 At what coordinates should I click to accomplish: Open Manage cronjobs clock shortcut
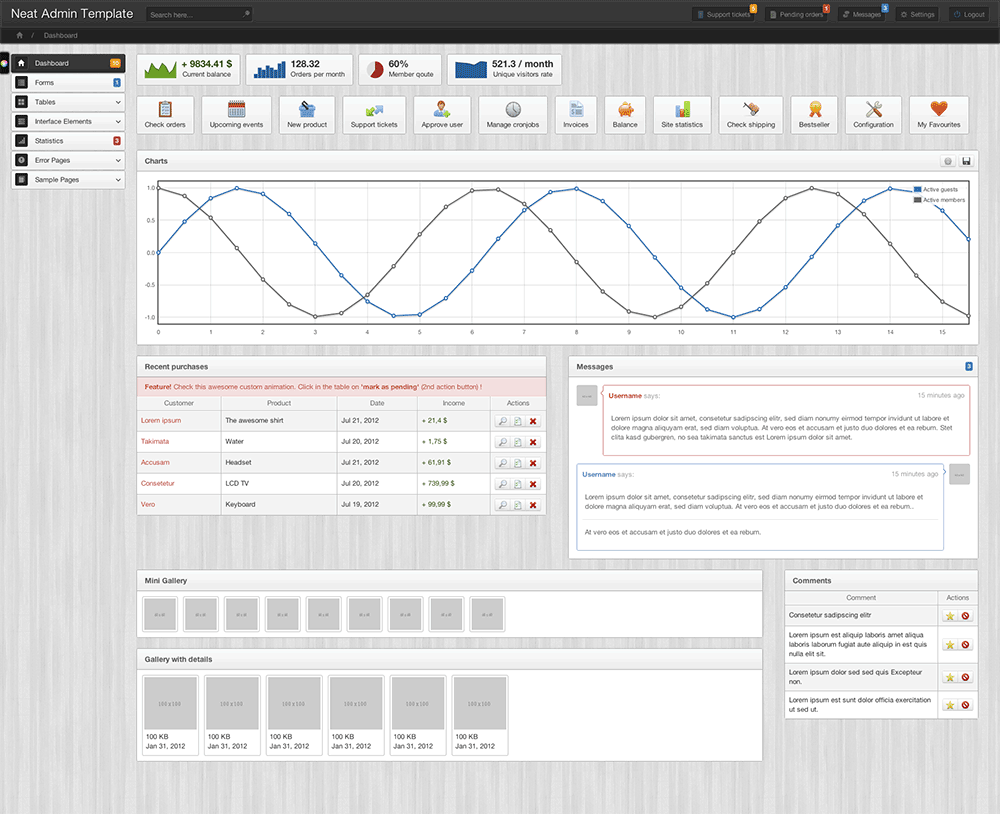coord(513,110)
